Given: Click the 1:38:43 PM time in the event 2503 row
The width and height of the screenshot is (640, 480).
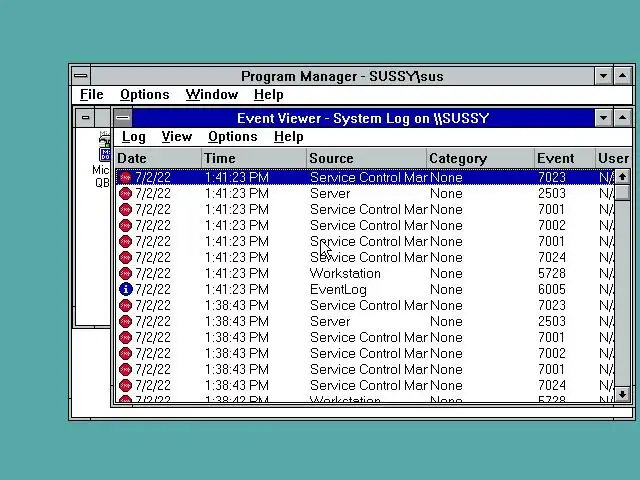Looking at the screenshot, I should tap(236, 321).
